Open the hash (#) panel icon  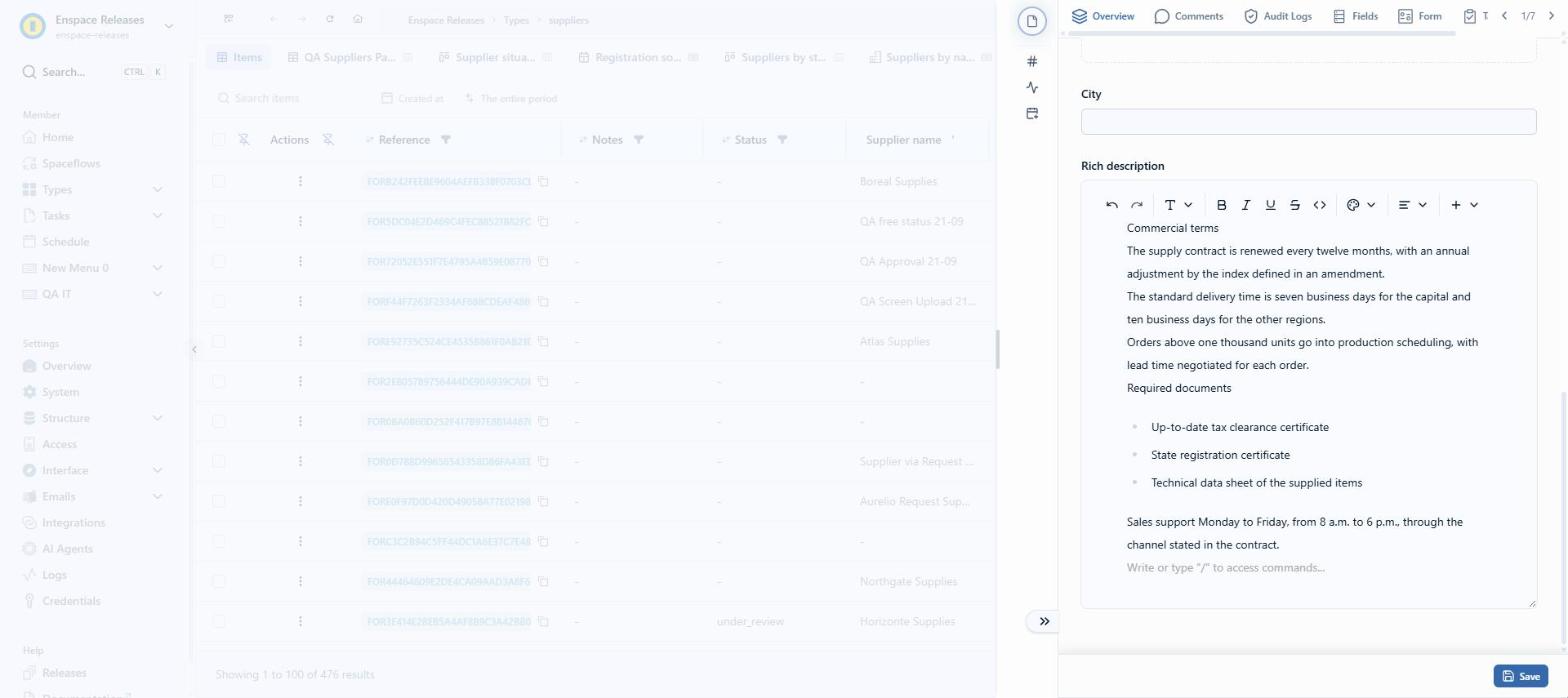(1032, 62)
